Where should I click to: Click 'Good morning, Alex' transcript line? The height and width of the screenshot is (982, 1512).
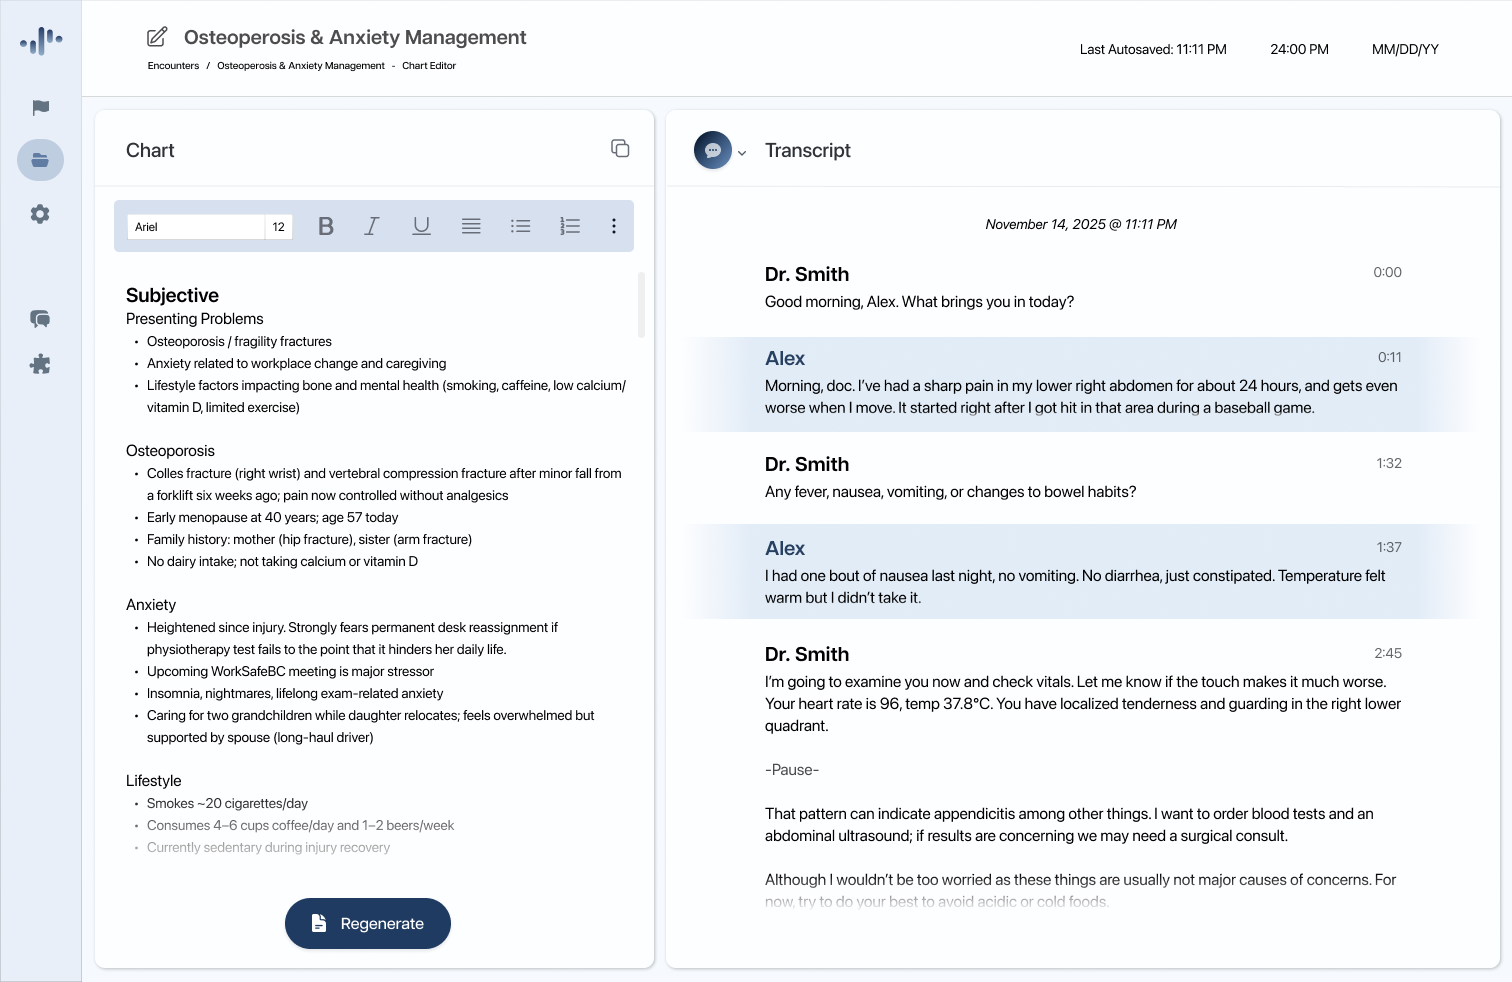[x=919, y=302]
